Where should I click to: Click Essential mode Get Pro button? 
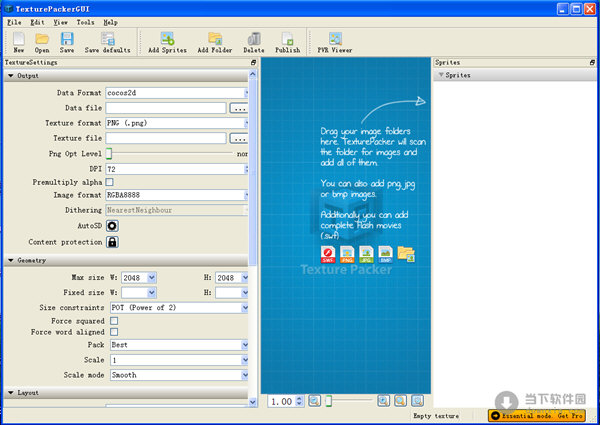[536, 415]
